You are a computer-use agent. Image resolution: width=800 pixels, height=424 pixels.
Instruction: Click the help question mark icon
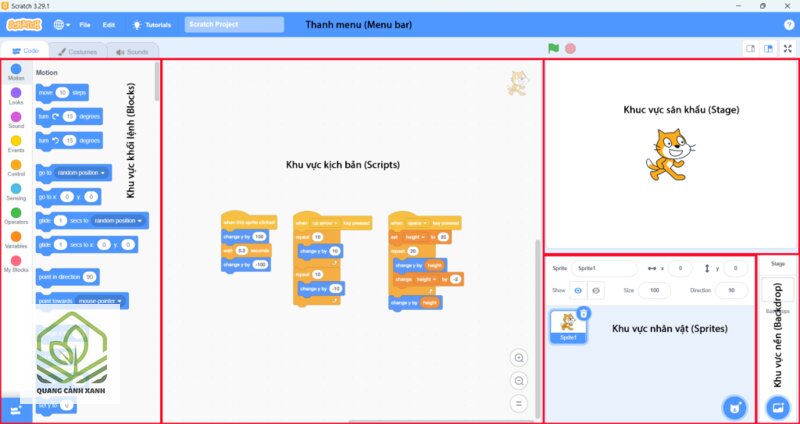(x=789, y=24)
